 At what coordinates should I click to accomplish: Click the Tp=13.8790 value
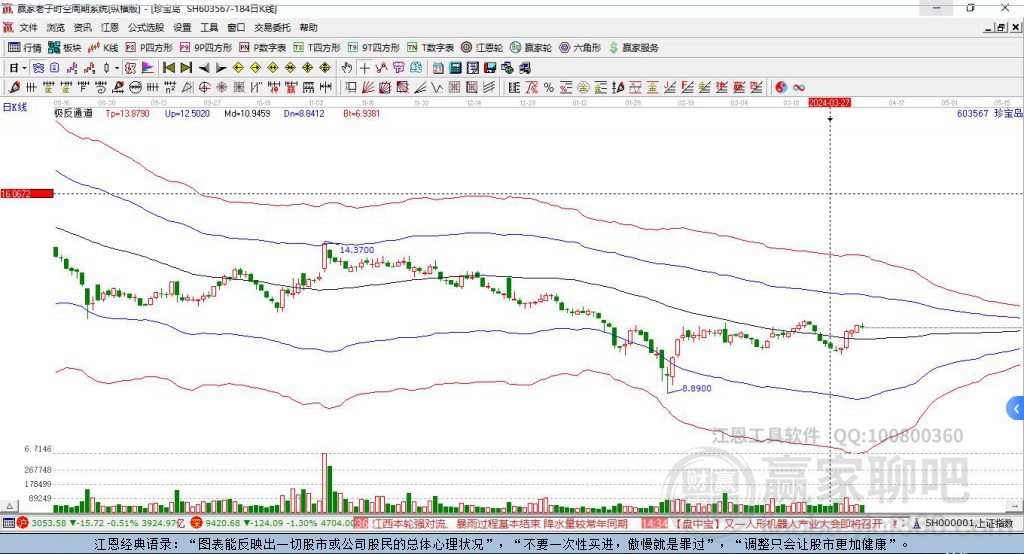127,114
